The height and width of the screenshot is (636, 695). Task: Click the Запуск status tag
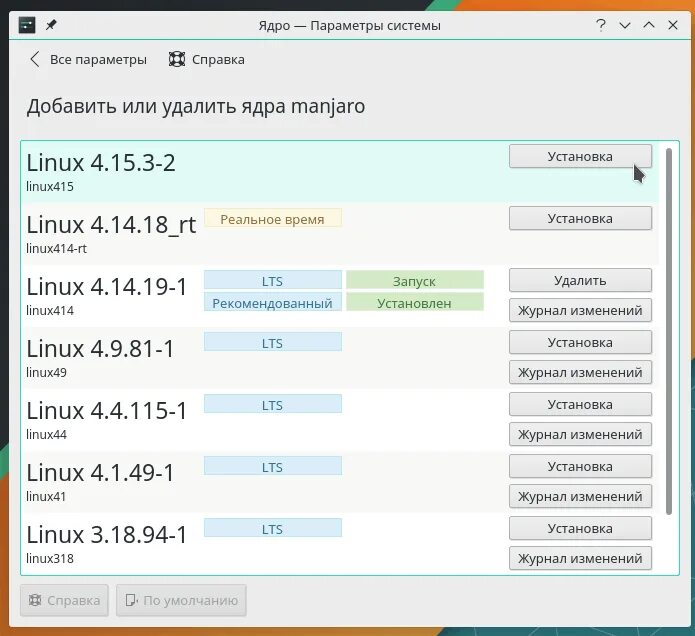[x=414, y=281]
